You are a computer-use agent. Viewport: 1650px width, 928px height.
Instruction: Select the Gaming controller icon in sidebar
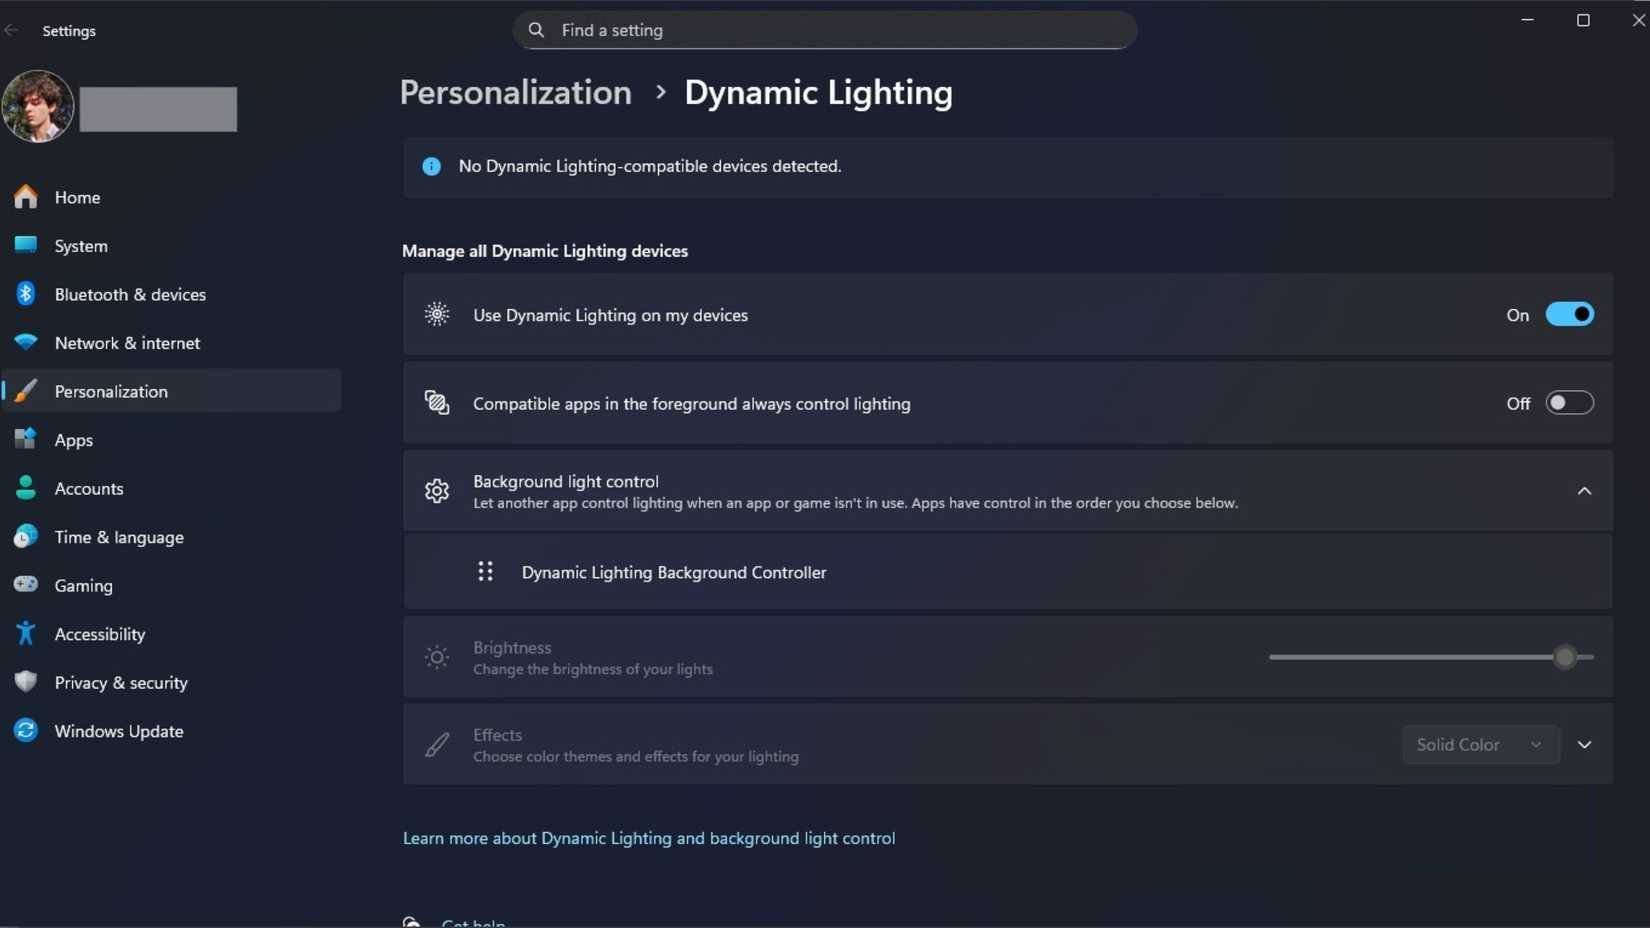(x=25, y=585)
